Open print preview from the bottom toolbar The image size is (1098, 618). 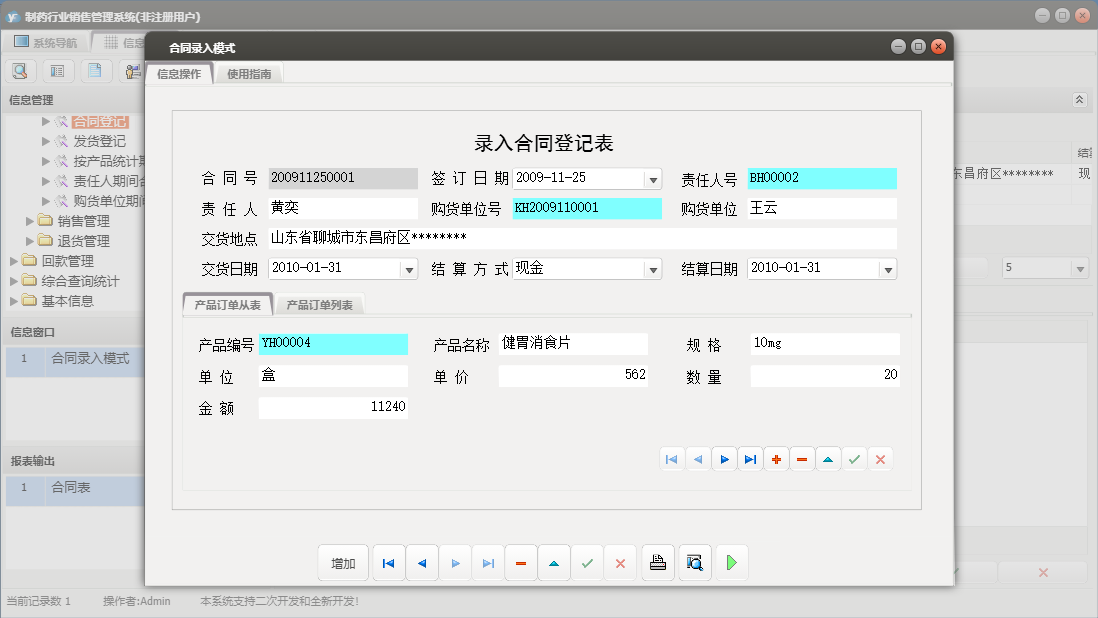coord(694,562)
